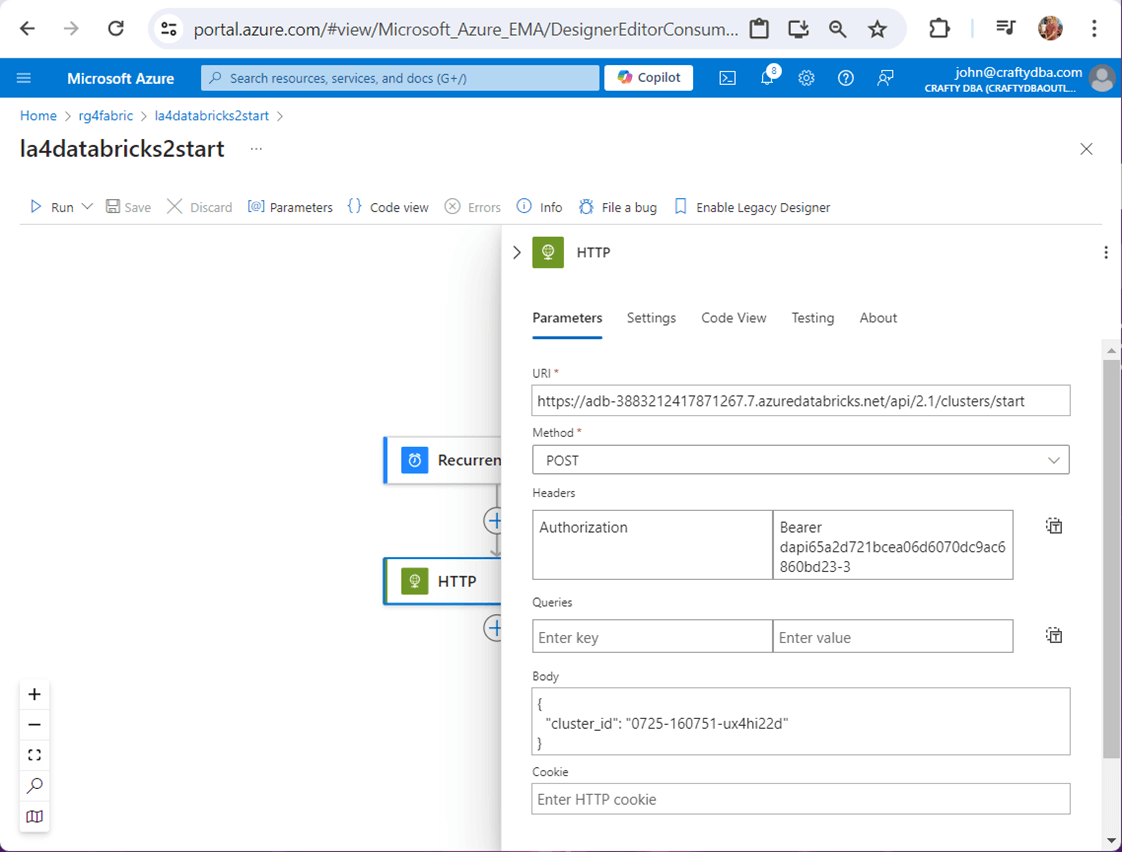1122x852 pixels.
Task: Toggle Headers to text mode icon
Action: (x=1053, y=527)
